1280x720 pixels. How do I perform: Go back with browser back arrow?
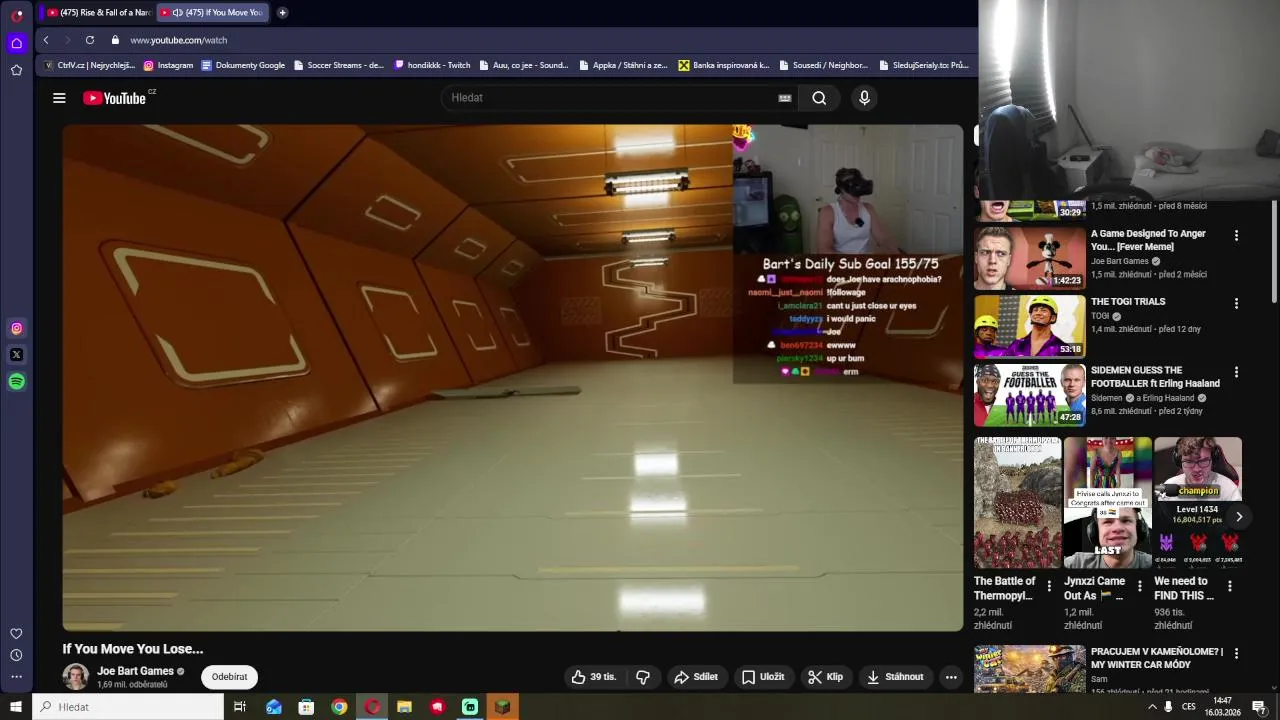click(x=46, y=40)
